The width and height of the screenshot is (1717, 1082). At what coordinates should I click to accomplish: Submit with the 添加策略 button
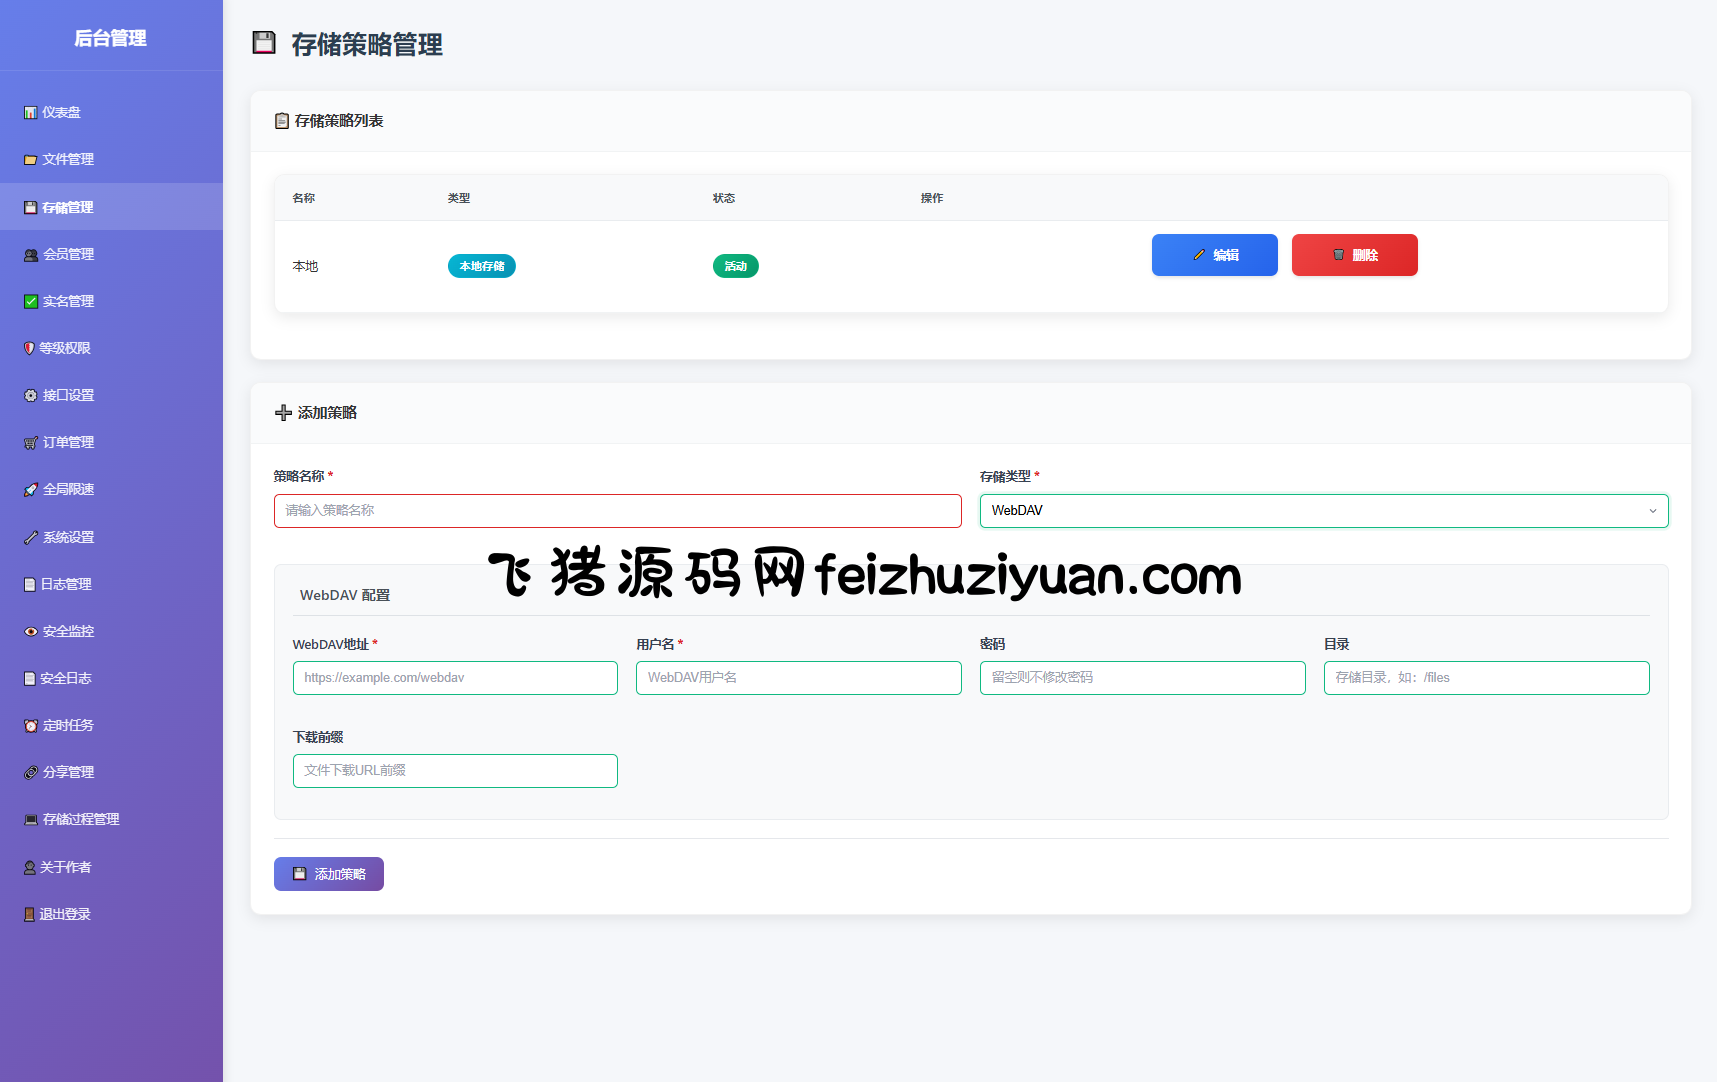[x=329, y=874]
